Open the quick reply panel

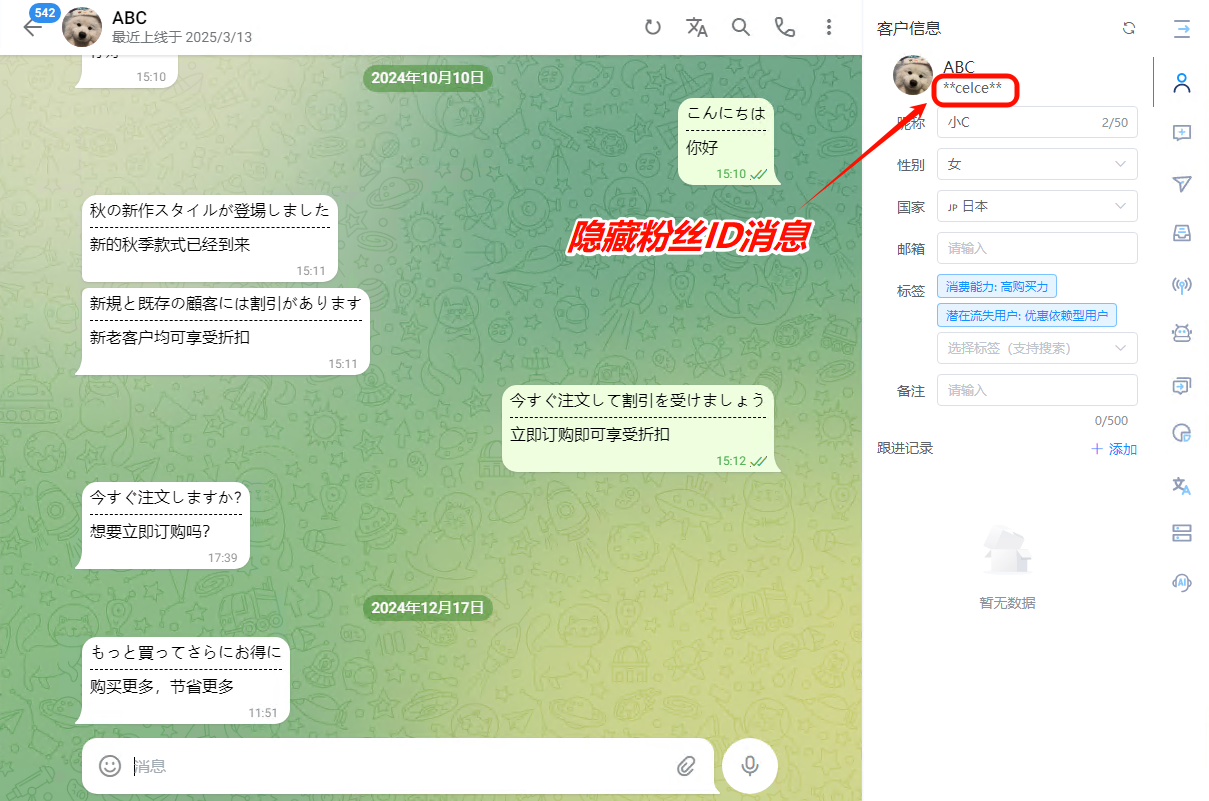[x=1182, y=132]
